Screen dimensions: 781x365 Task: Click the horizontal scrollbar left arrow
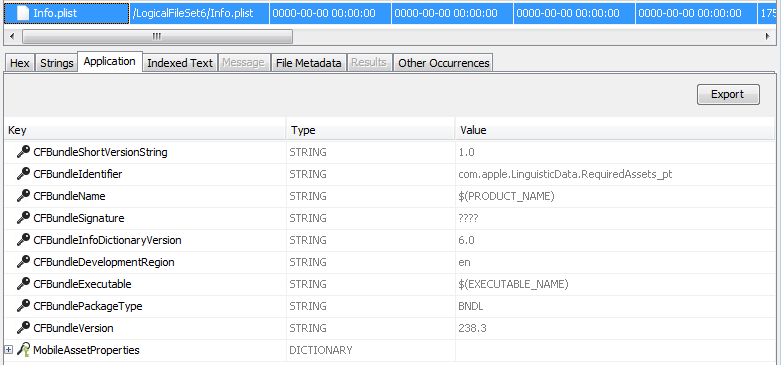12,36
